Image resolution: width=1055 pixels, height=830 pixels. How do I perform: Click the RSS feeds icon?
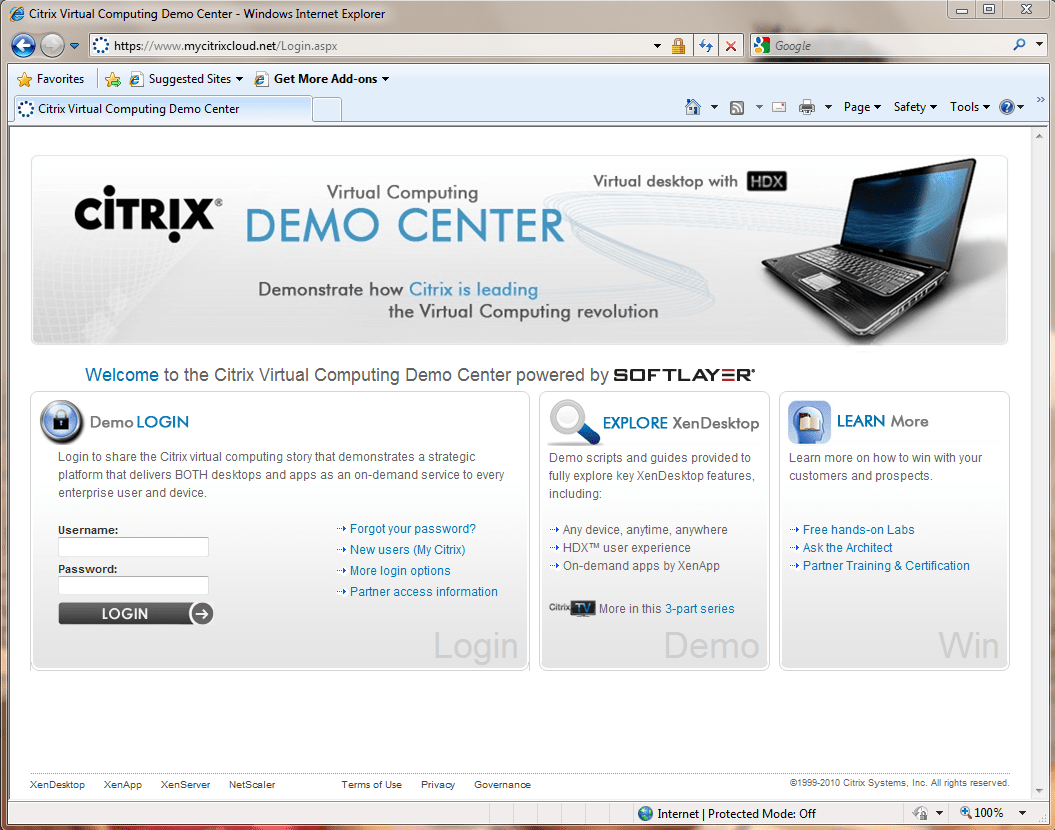[x=737, y=106]
